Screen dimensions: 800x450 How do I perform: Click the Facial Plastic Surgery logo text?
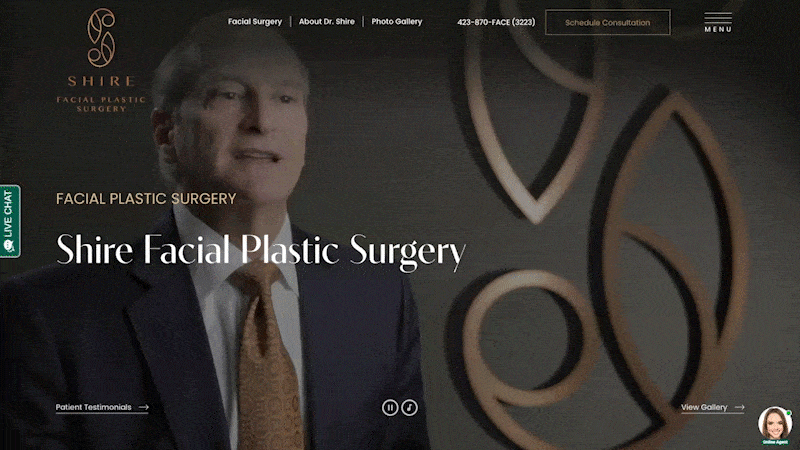pyautogui.click(x=101, y=104)
